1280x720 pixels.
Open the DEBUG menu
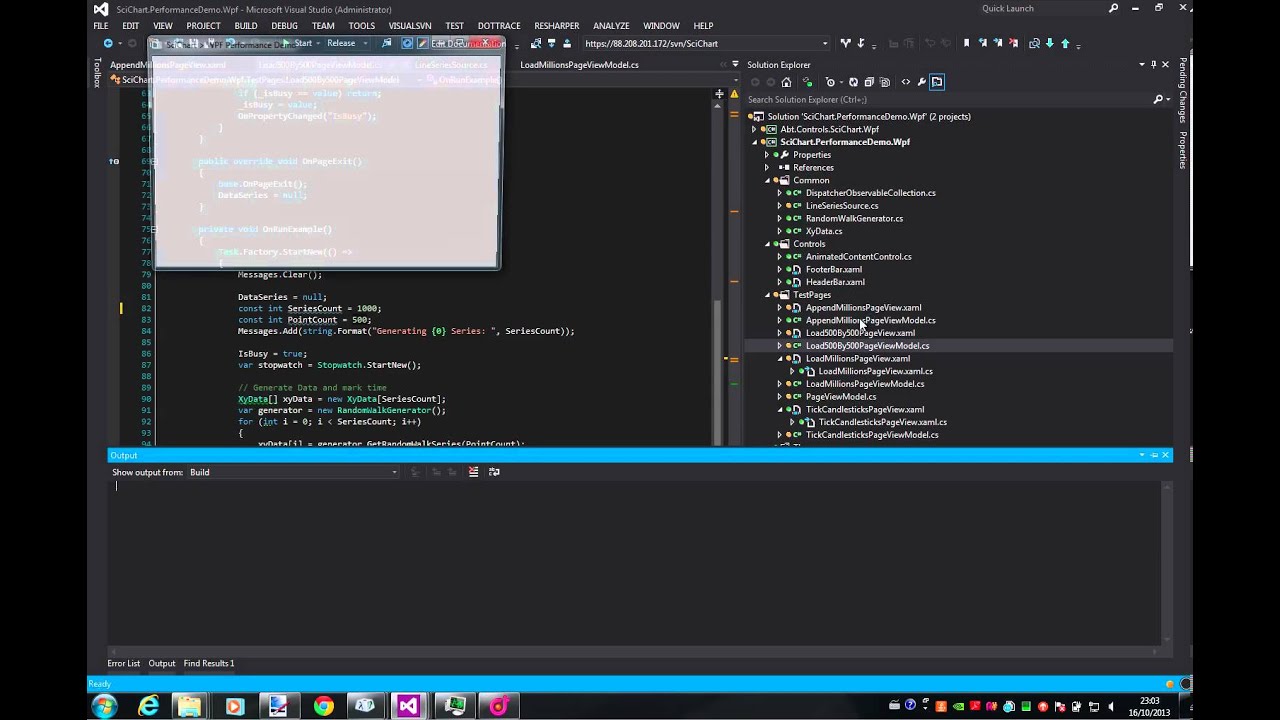[284, 26]
